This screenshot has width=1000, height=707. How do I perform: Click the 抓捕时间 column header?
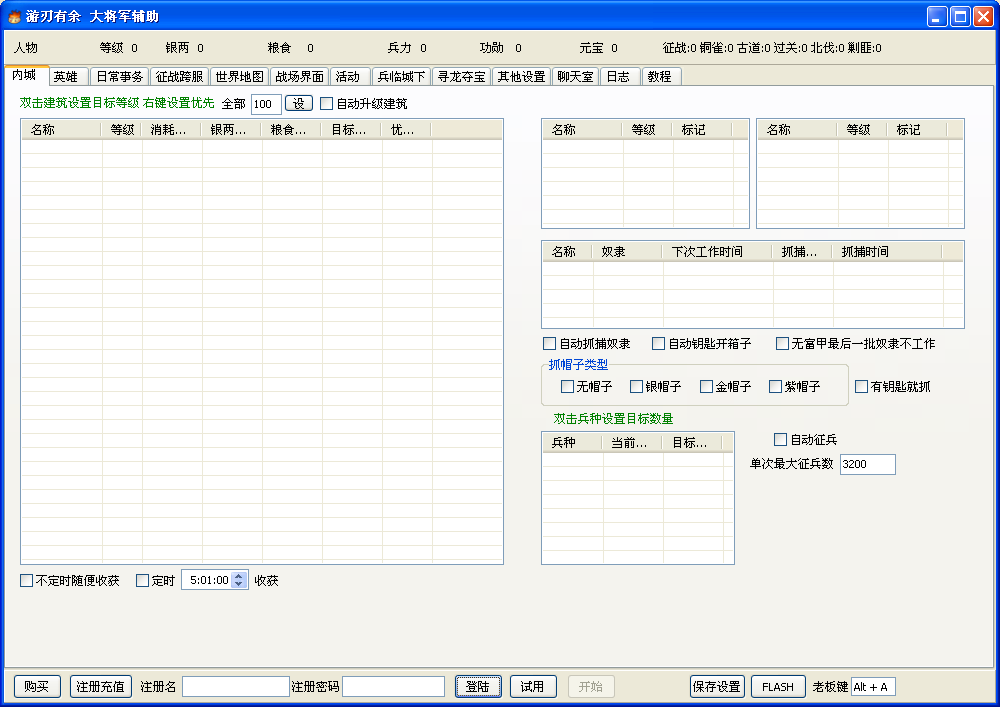click(x=887, y=252)
